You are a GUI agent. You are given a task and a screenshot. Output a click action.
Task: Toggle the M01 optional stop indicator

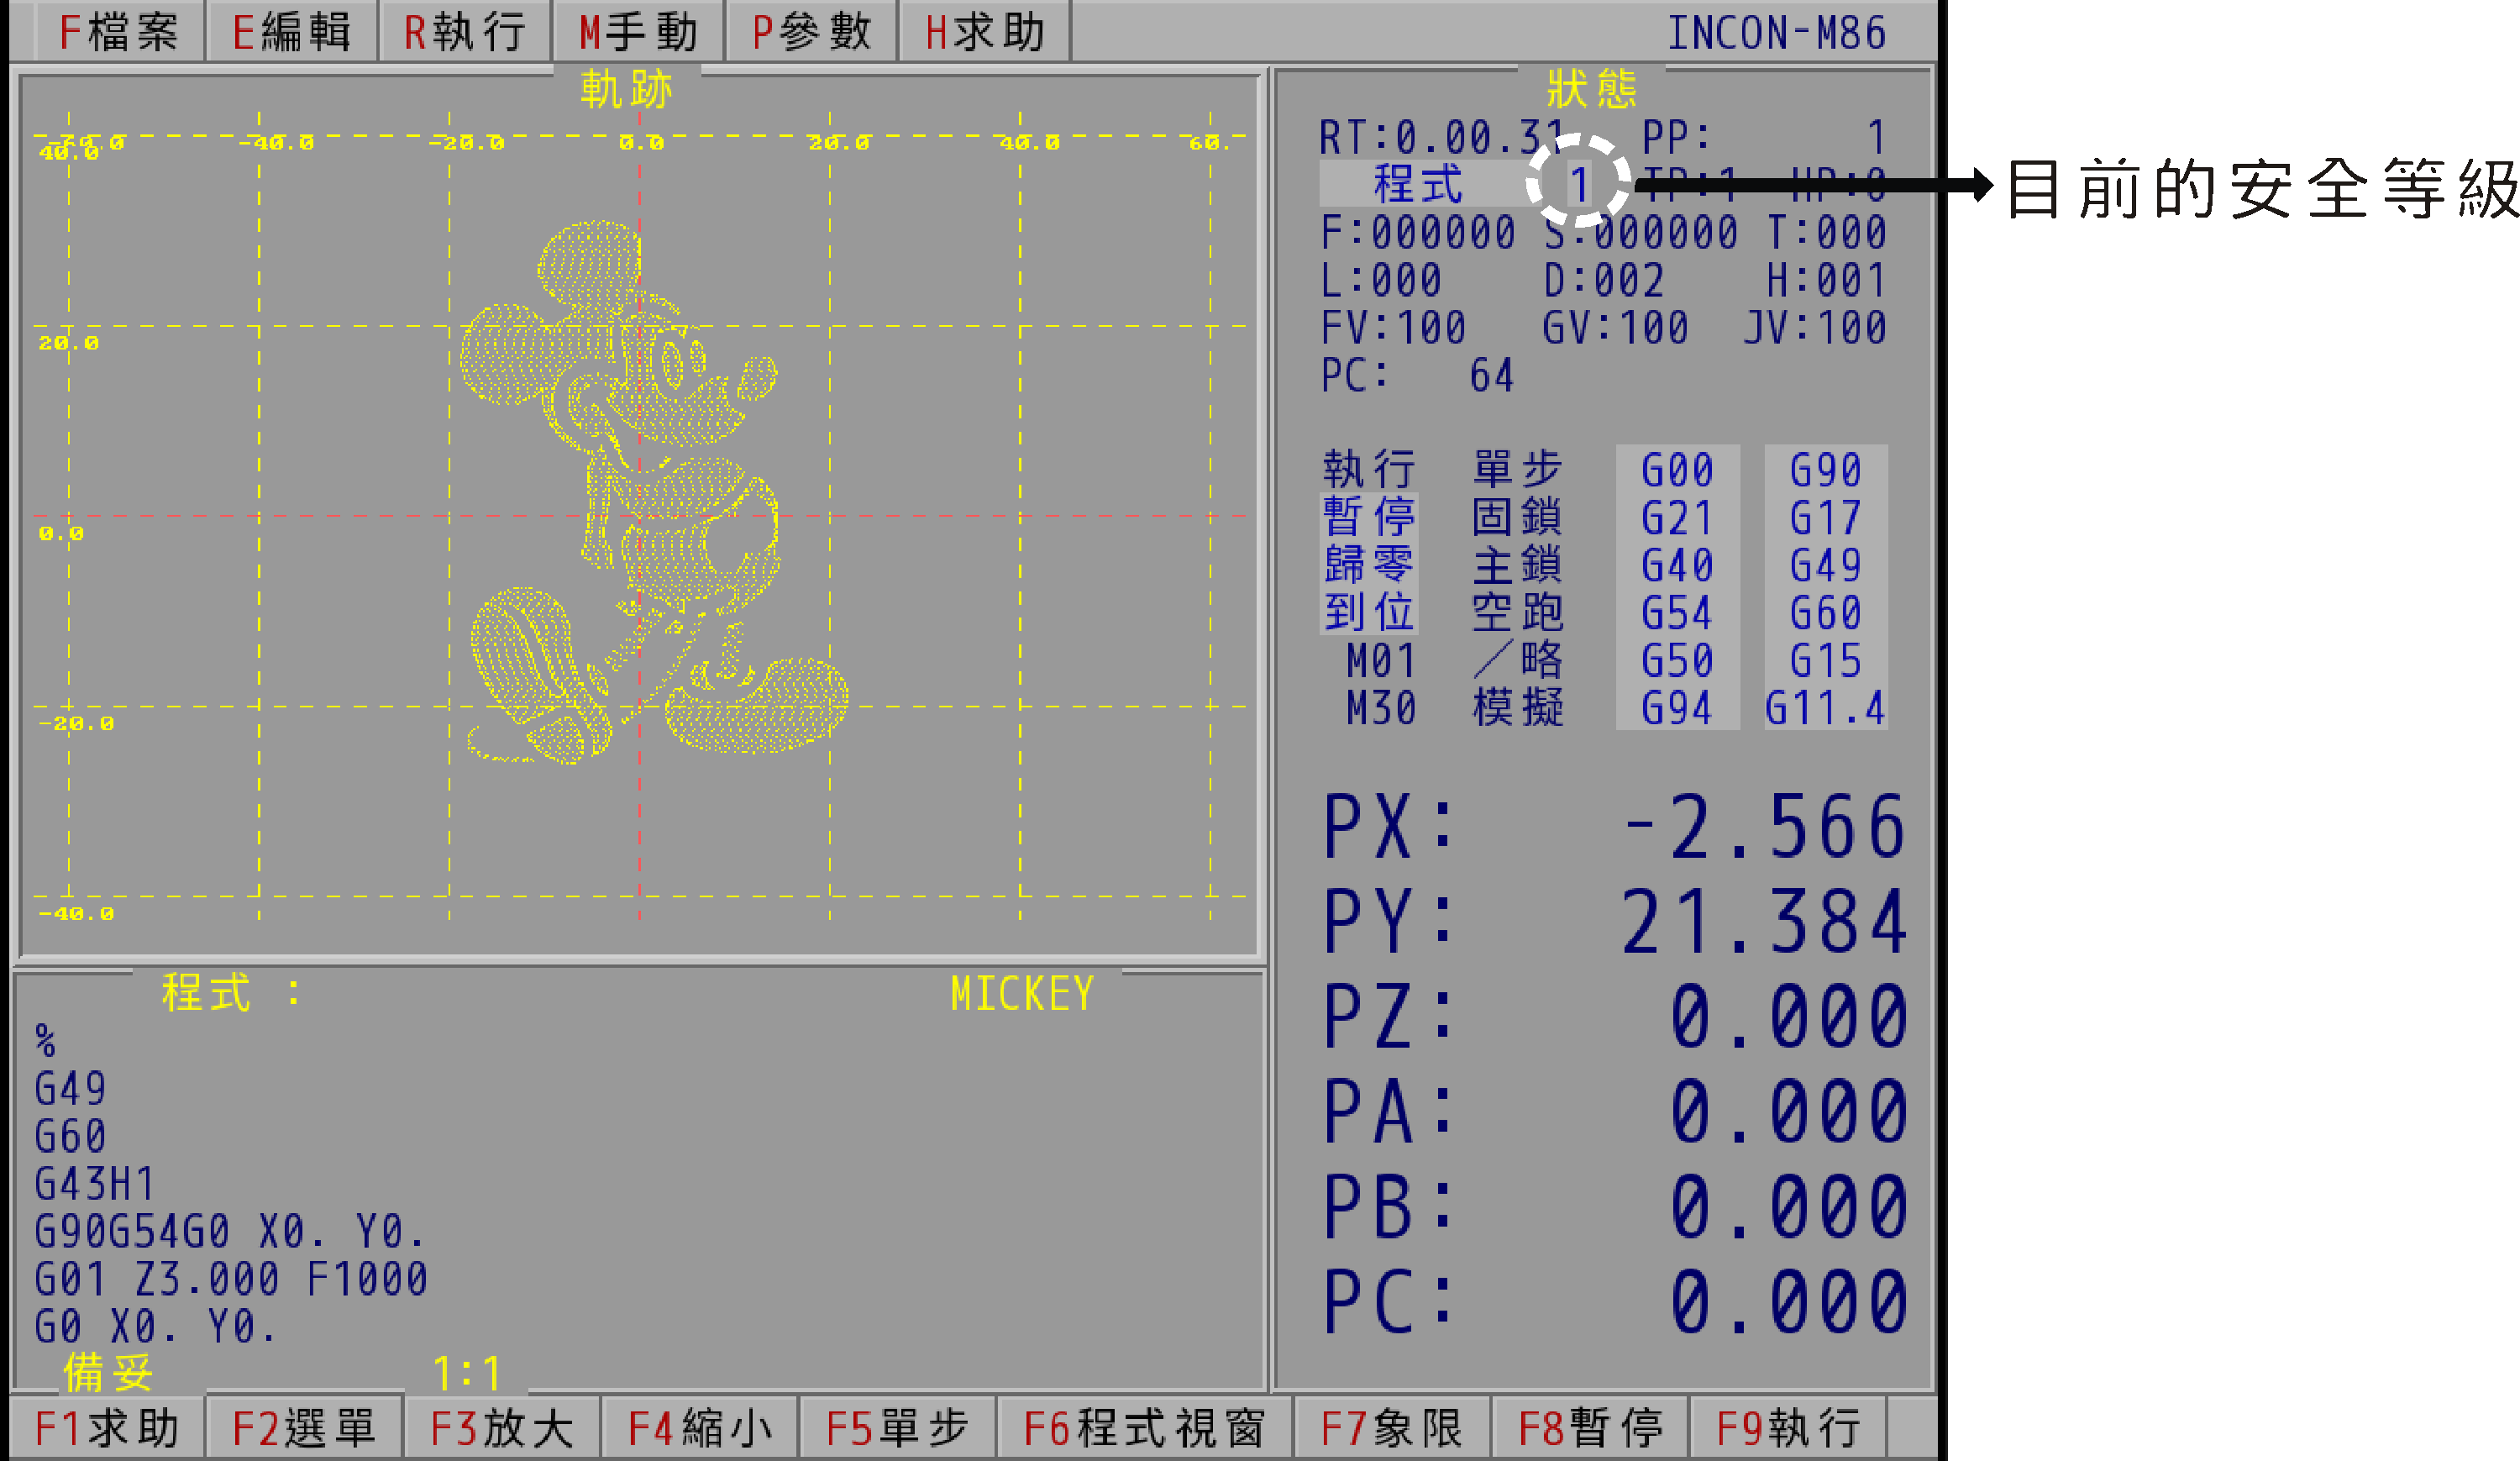tap(1381, 661)
